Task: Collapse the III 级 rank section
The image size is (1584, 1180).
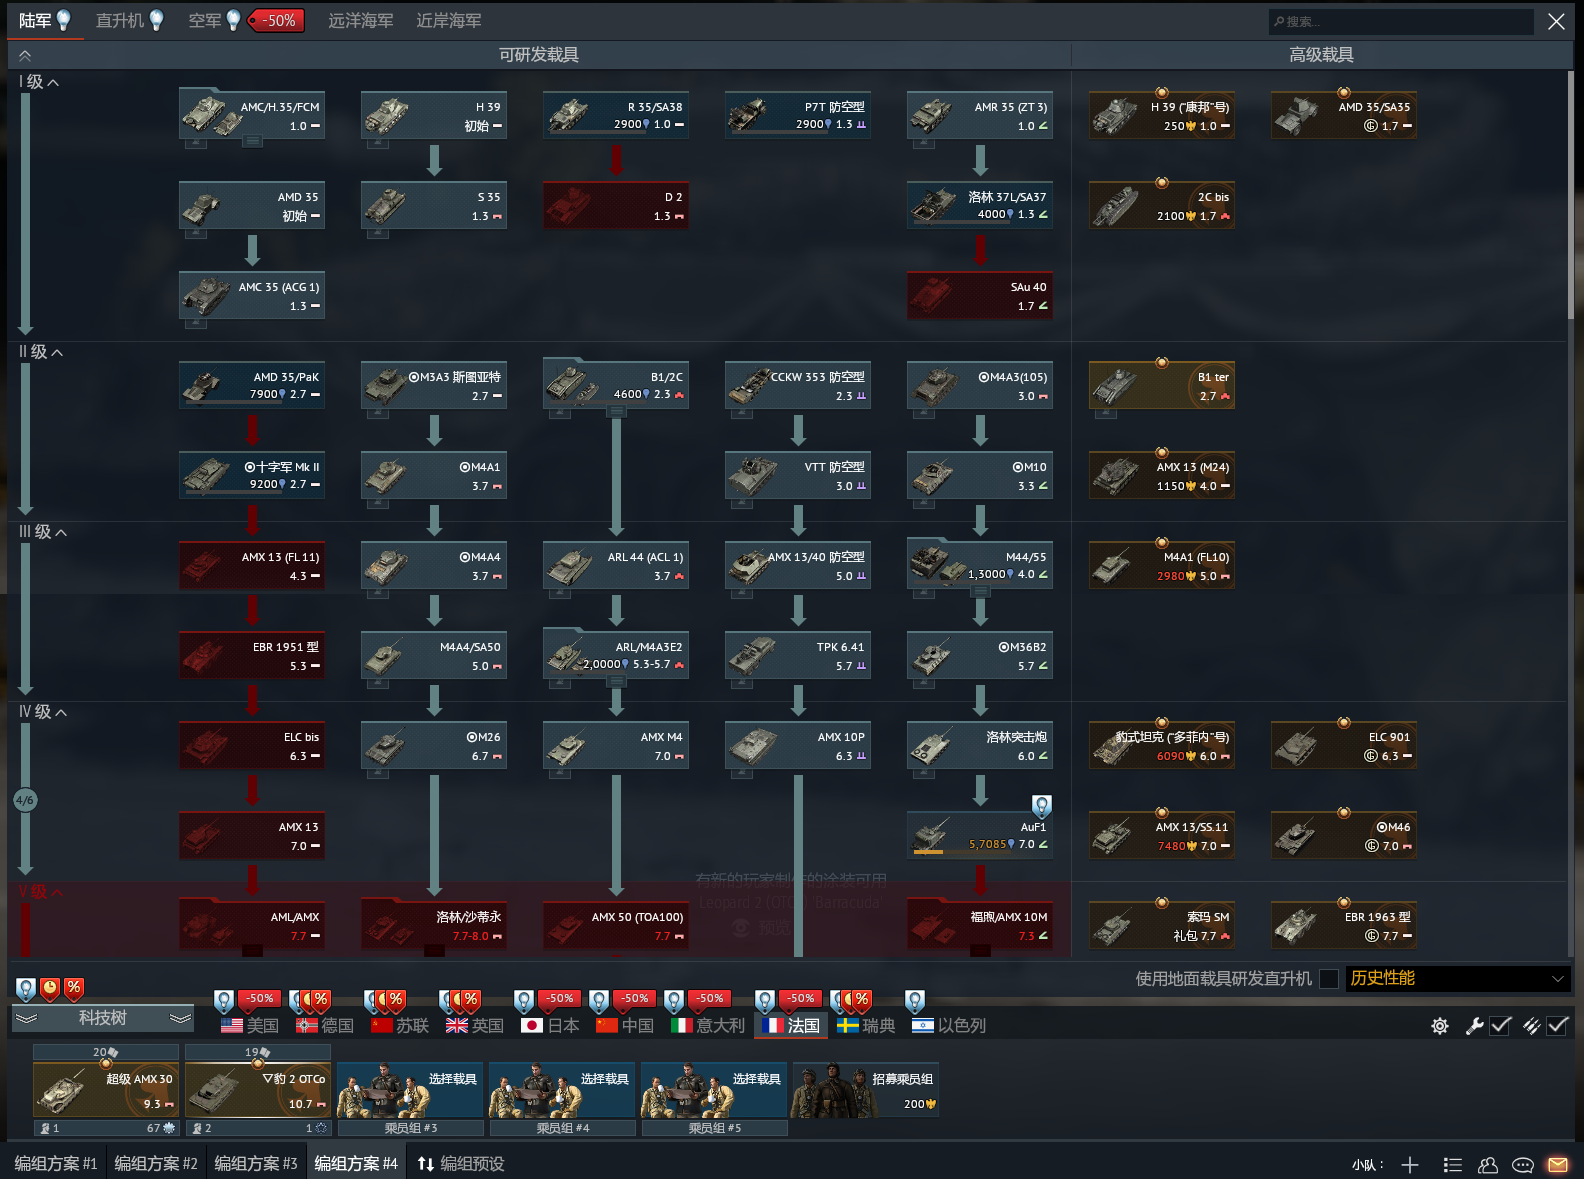Action: (43, 532)
